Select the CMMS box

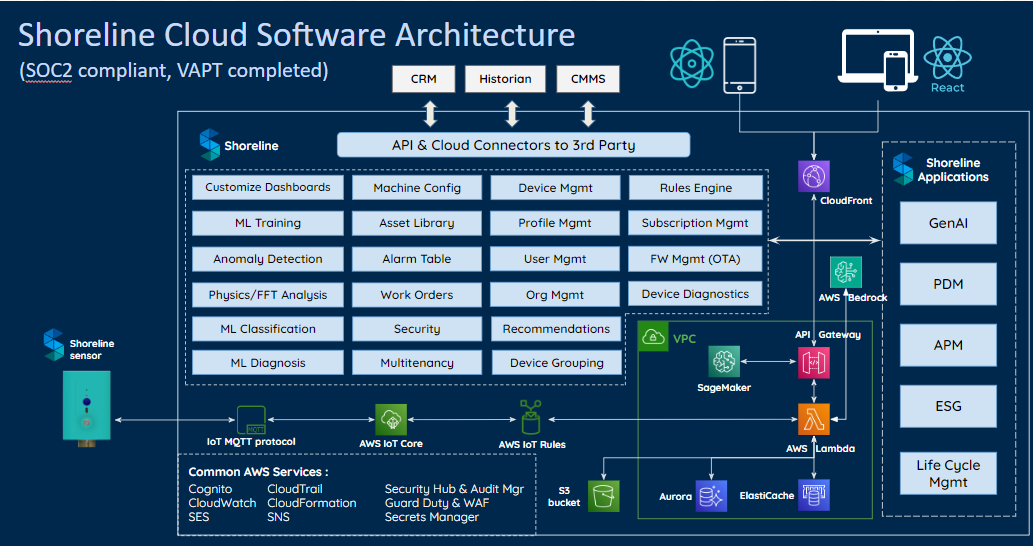coord(588,79)
